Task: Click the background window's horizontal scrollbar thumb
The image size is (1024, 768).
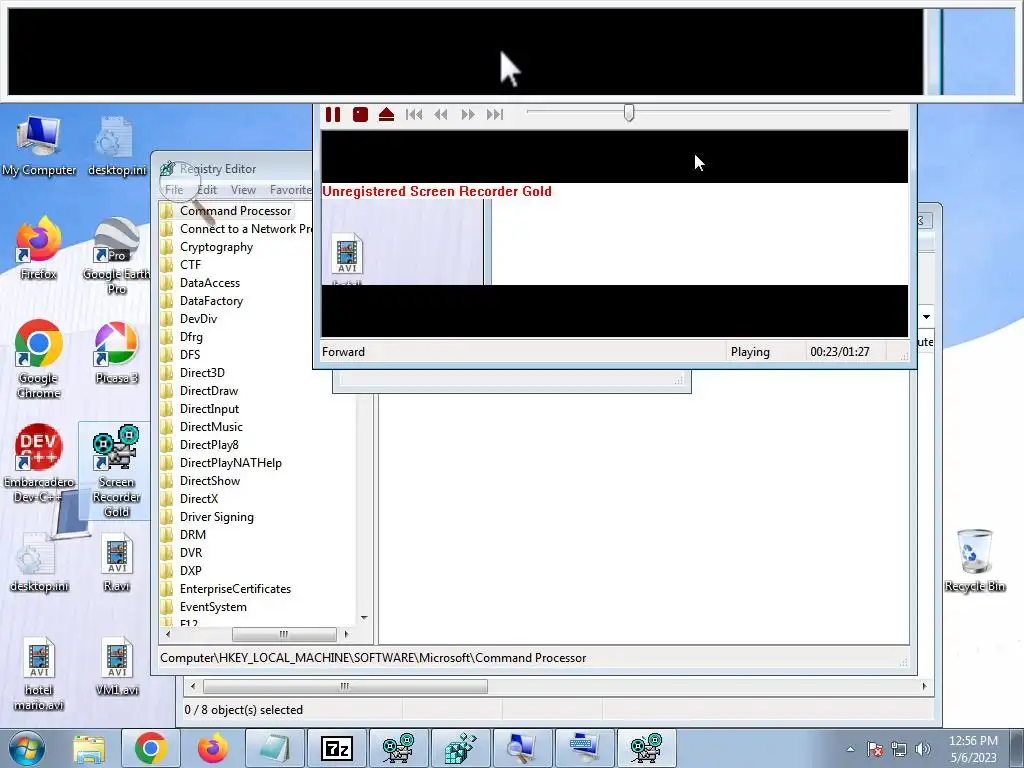Action: pyautogui.click(x=345, y=686)
